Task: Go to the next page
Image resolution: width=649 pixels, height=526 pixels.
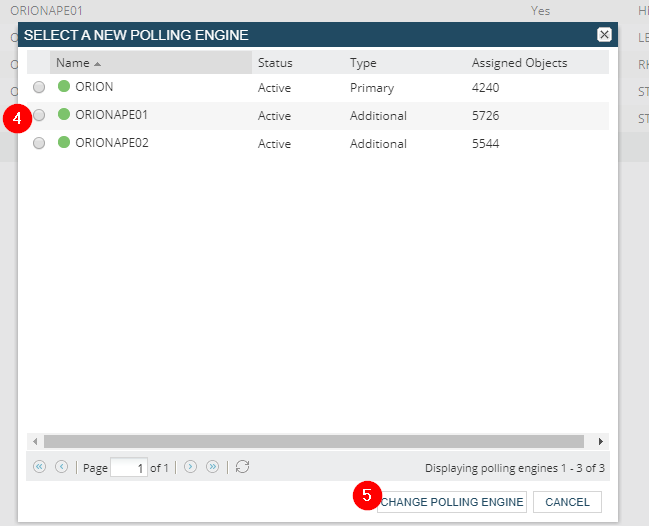Action: pyautogui.click(x=190, y=467)
